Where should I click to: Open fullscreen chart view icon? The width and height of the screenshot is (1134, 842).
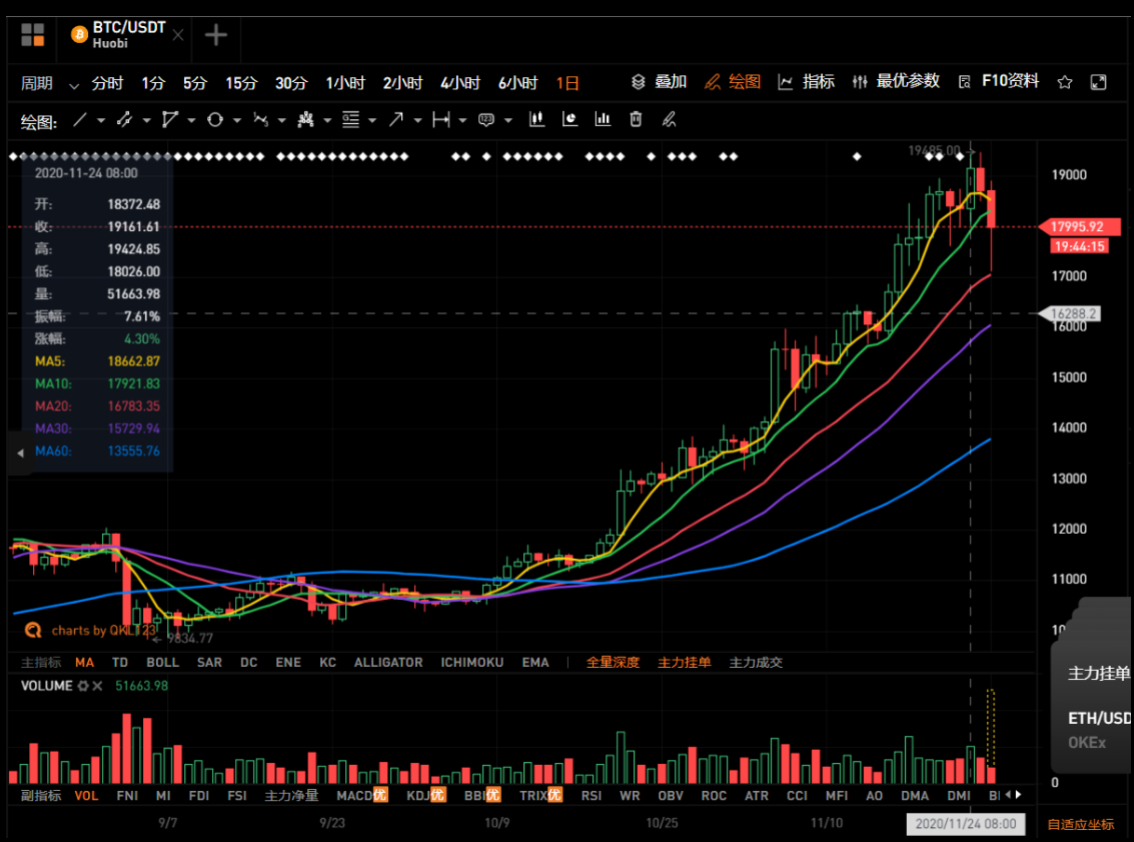[1099, 82]
